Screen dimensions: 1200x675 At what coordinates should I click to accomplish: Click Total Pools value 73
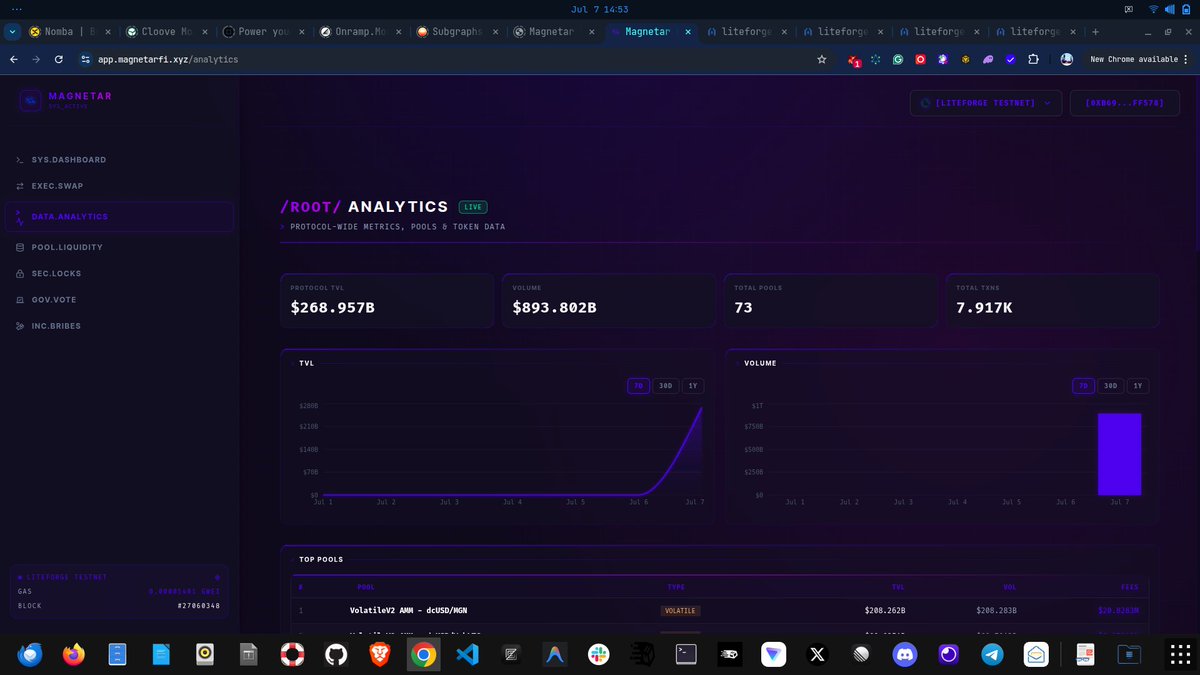click(743, 308)
